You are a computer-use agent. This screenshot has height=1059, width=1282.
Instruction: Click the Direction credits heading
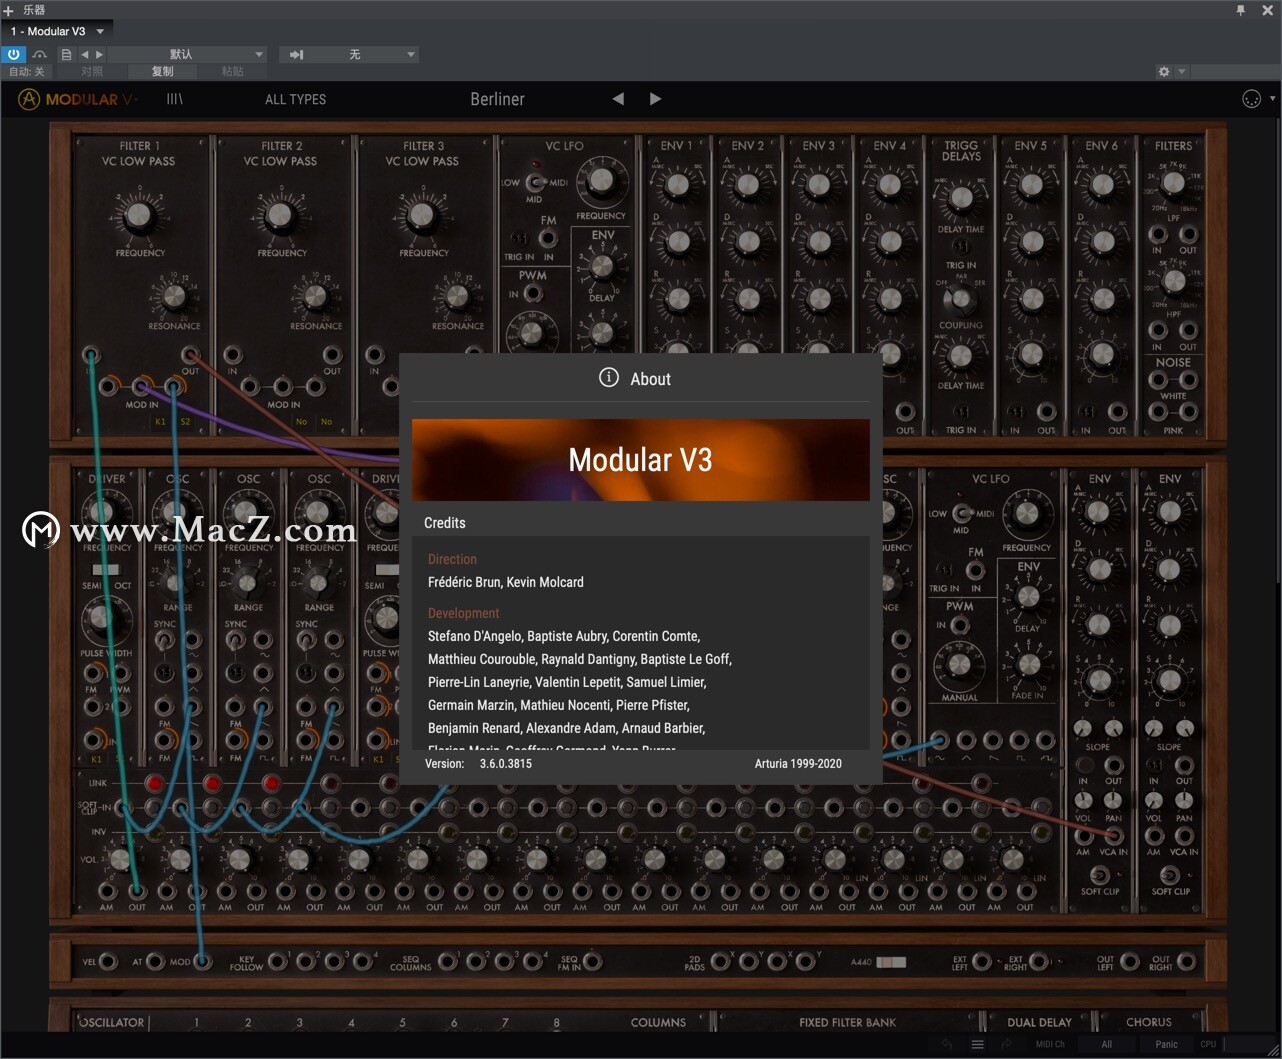[x=452, y=559]
